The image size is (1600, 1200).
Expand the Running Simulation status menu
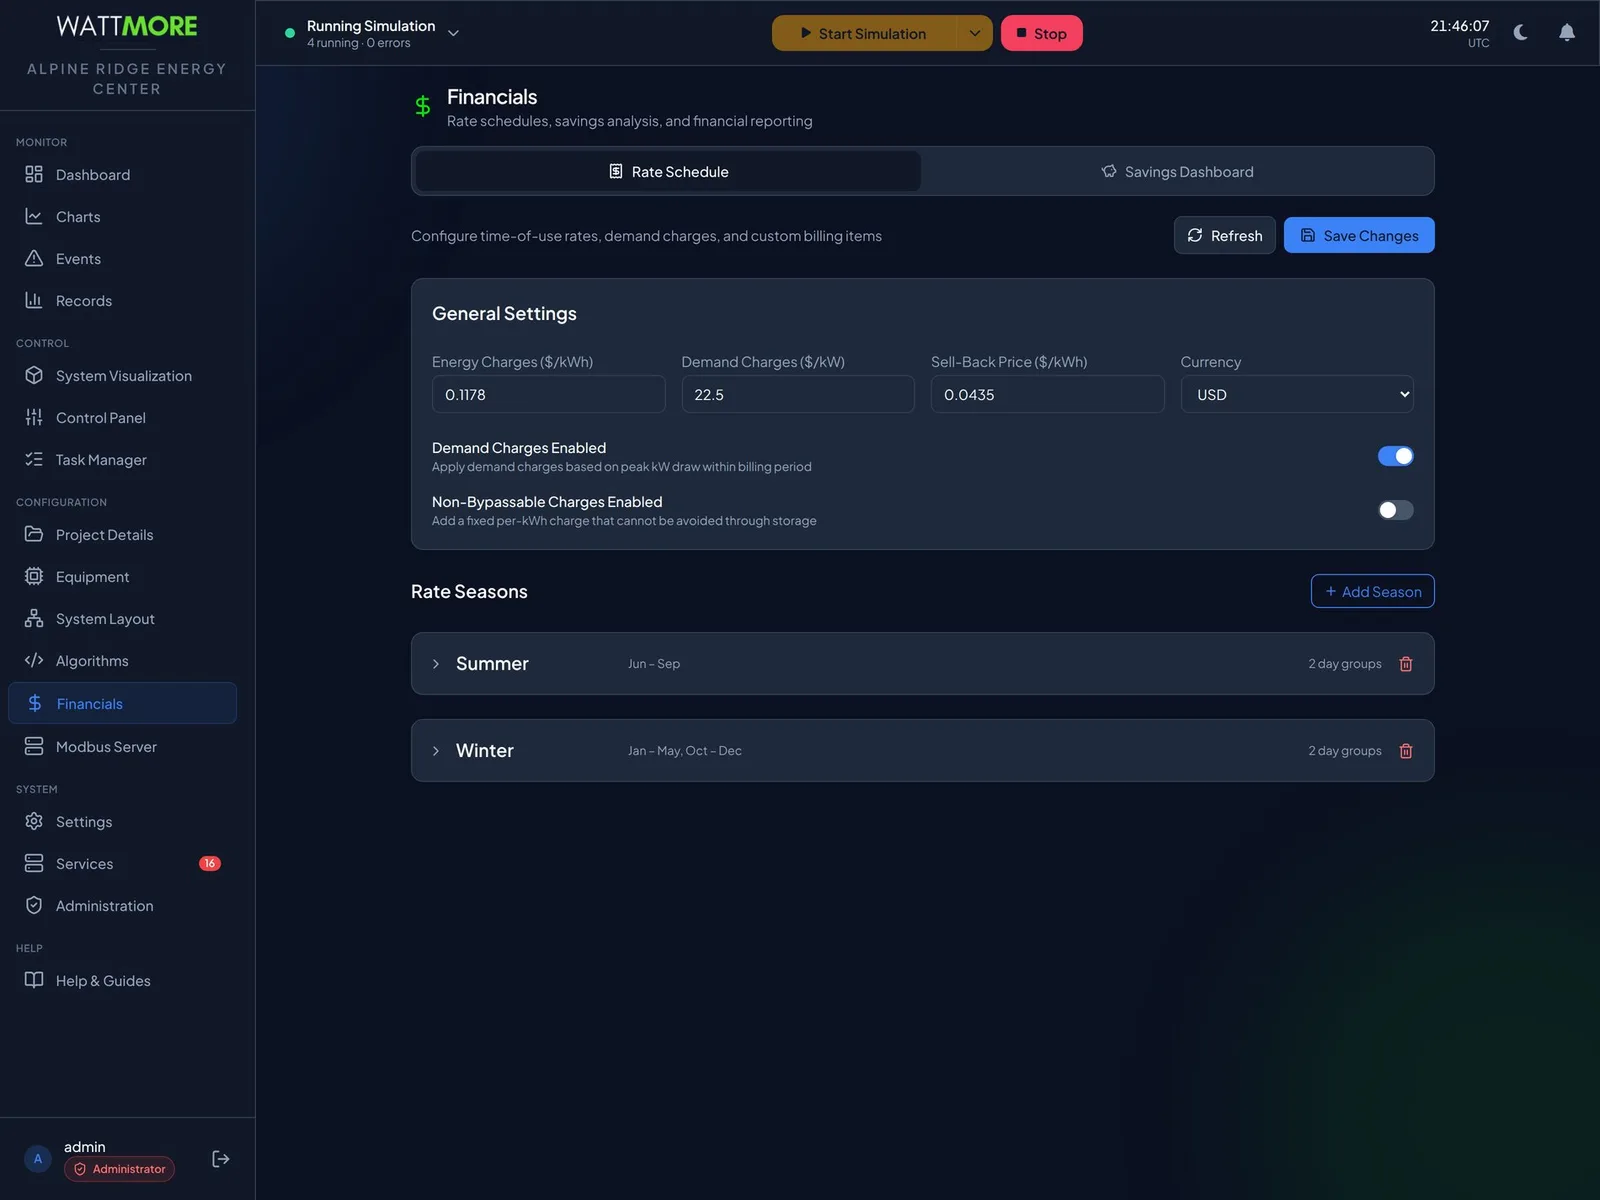(x=453, y=33)
